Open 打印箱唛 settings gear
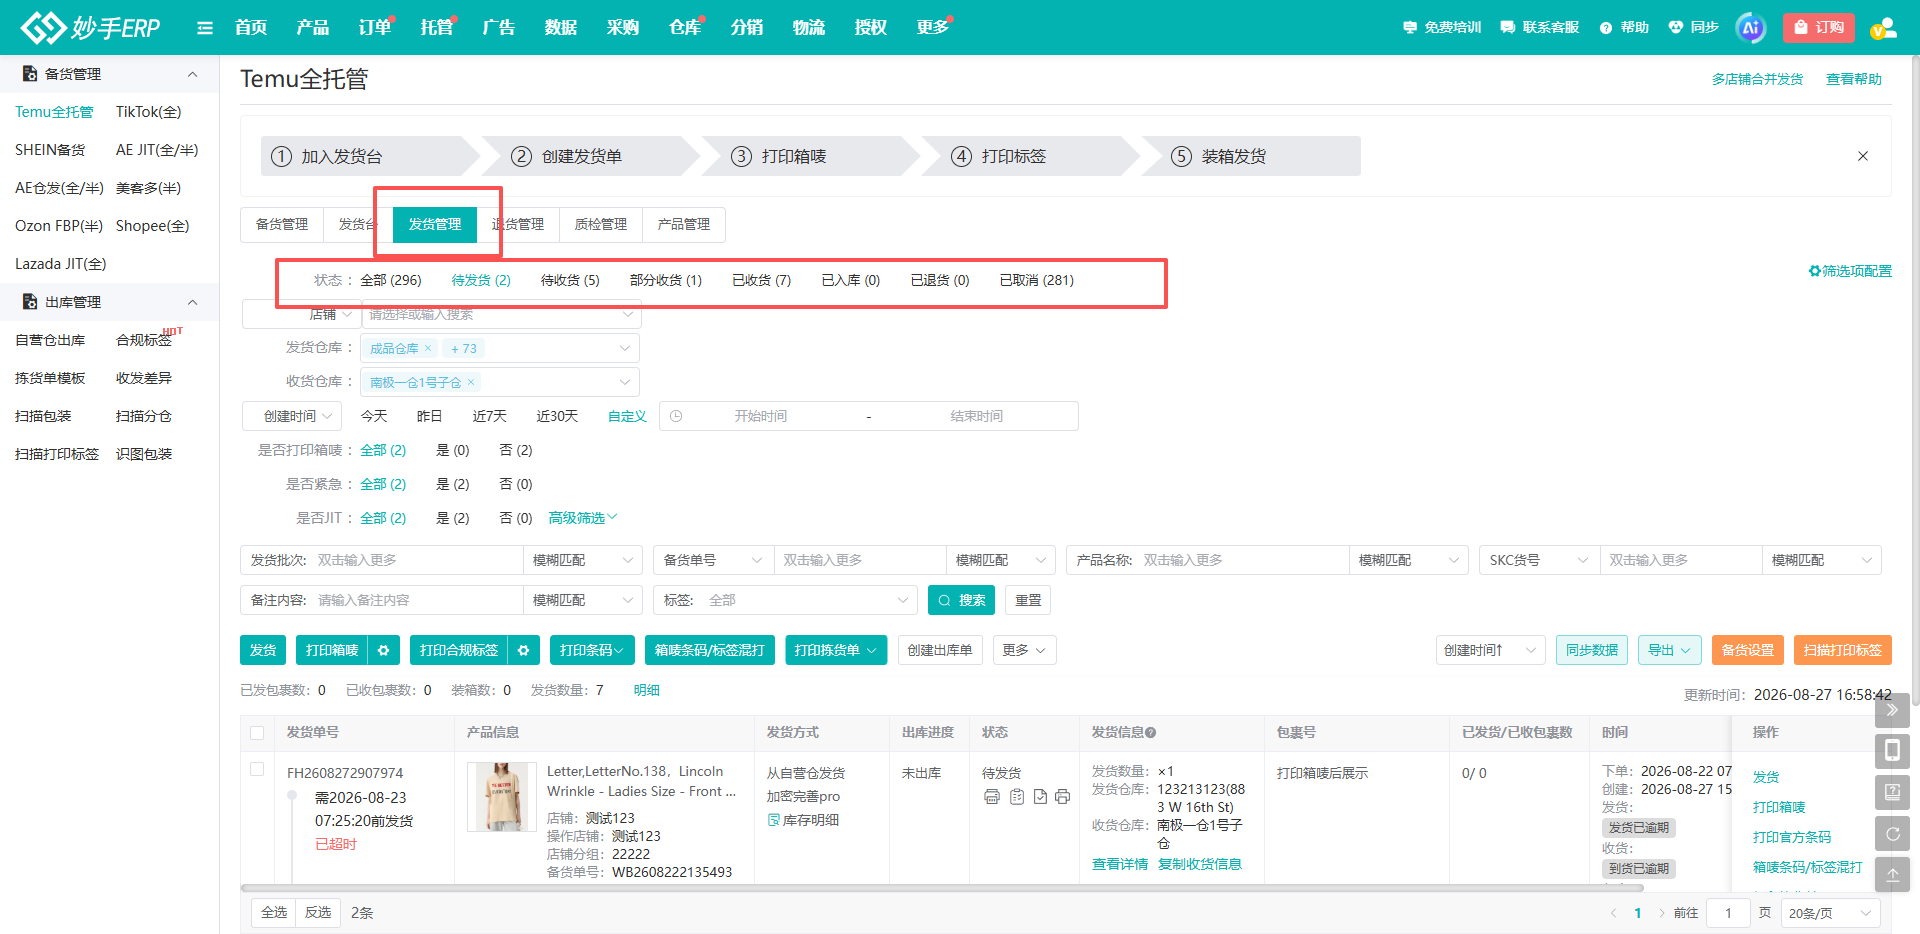Image resolution: width=1920 pixels, height=934 pixels. tap(383, 650)
